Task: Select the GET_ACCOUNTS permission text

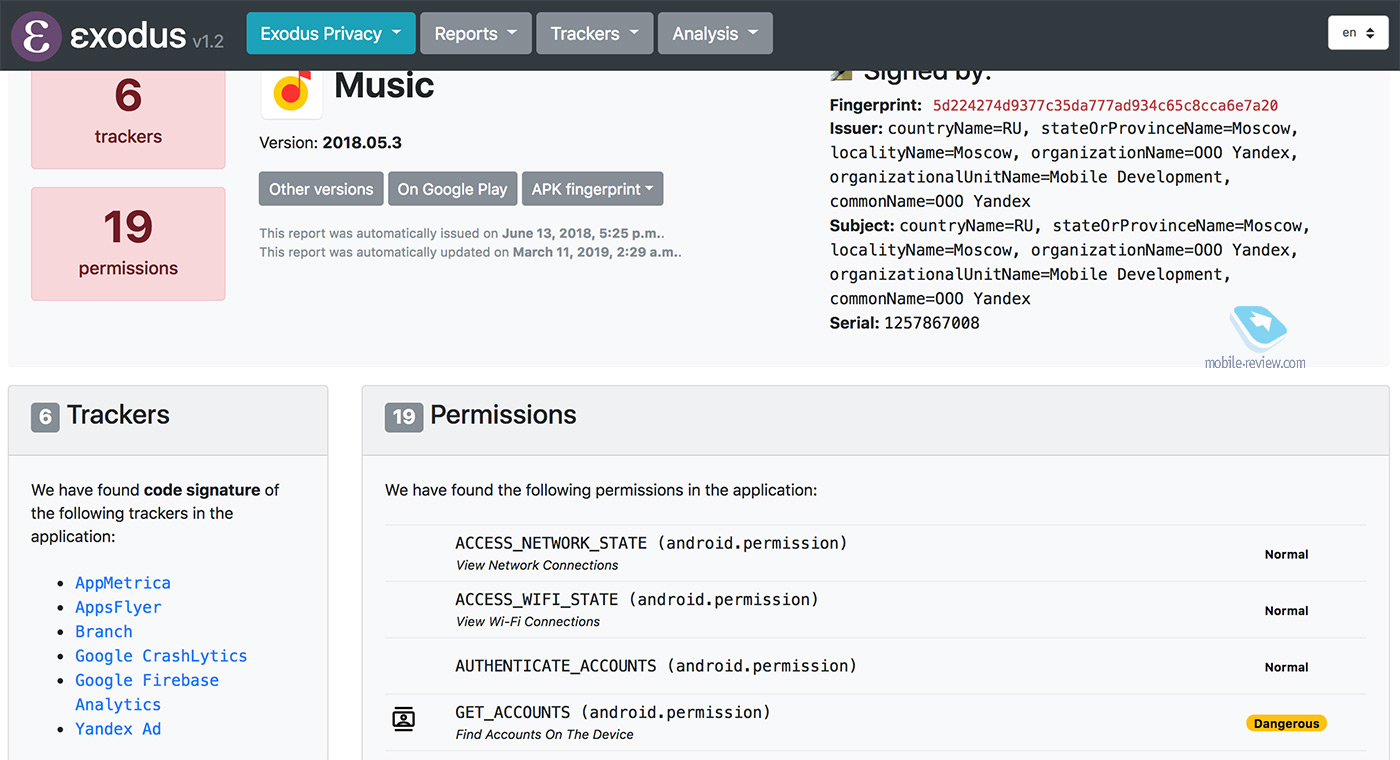Action: click(x=613, y=712)
